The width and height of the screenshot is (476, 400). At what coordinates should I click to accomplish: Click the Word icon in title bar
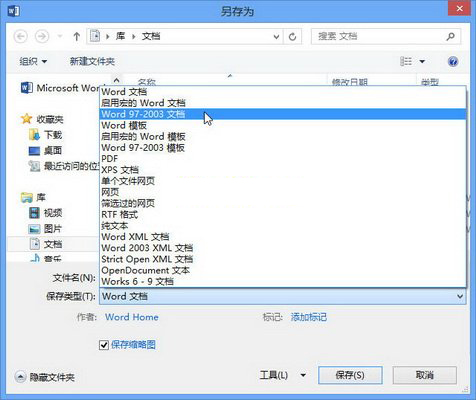coord(14,11)
